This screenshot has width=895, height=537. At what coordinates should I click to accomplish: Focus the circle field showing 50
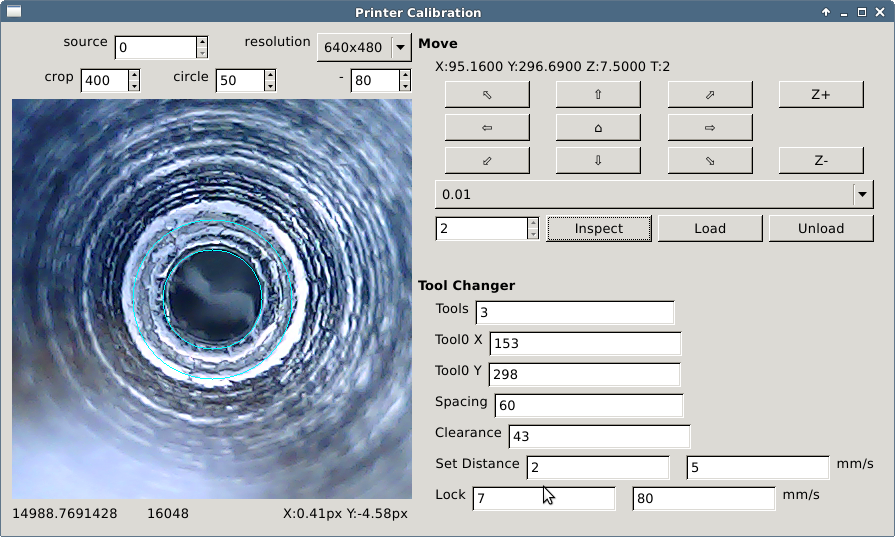pyautogui.click(x=240, y=80)
